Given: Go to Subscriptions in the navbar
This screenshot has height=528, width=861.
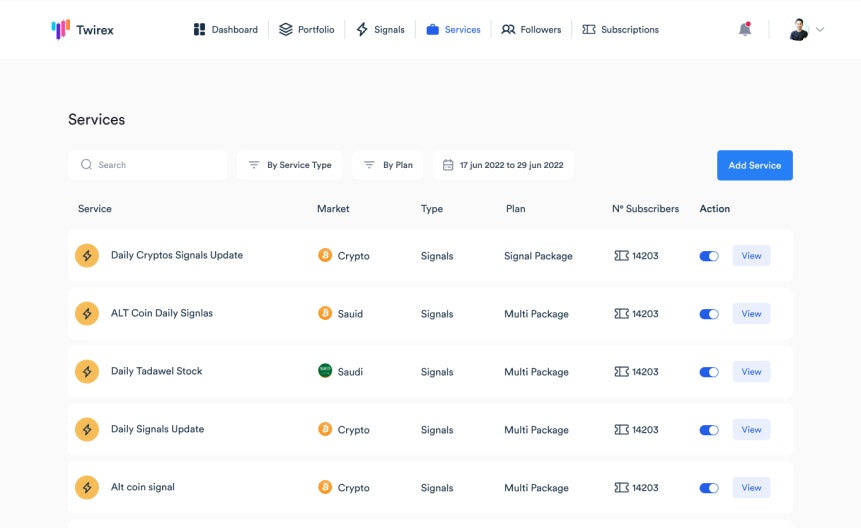Looking at the screenshot, I should point(620,30).
